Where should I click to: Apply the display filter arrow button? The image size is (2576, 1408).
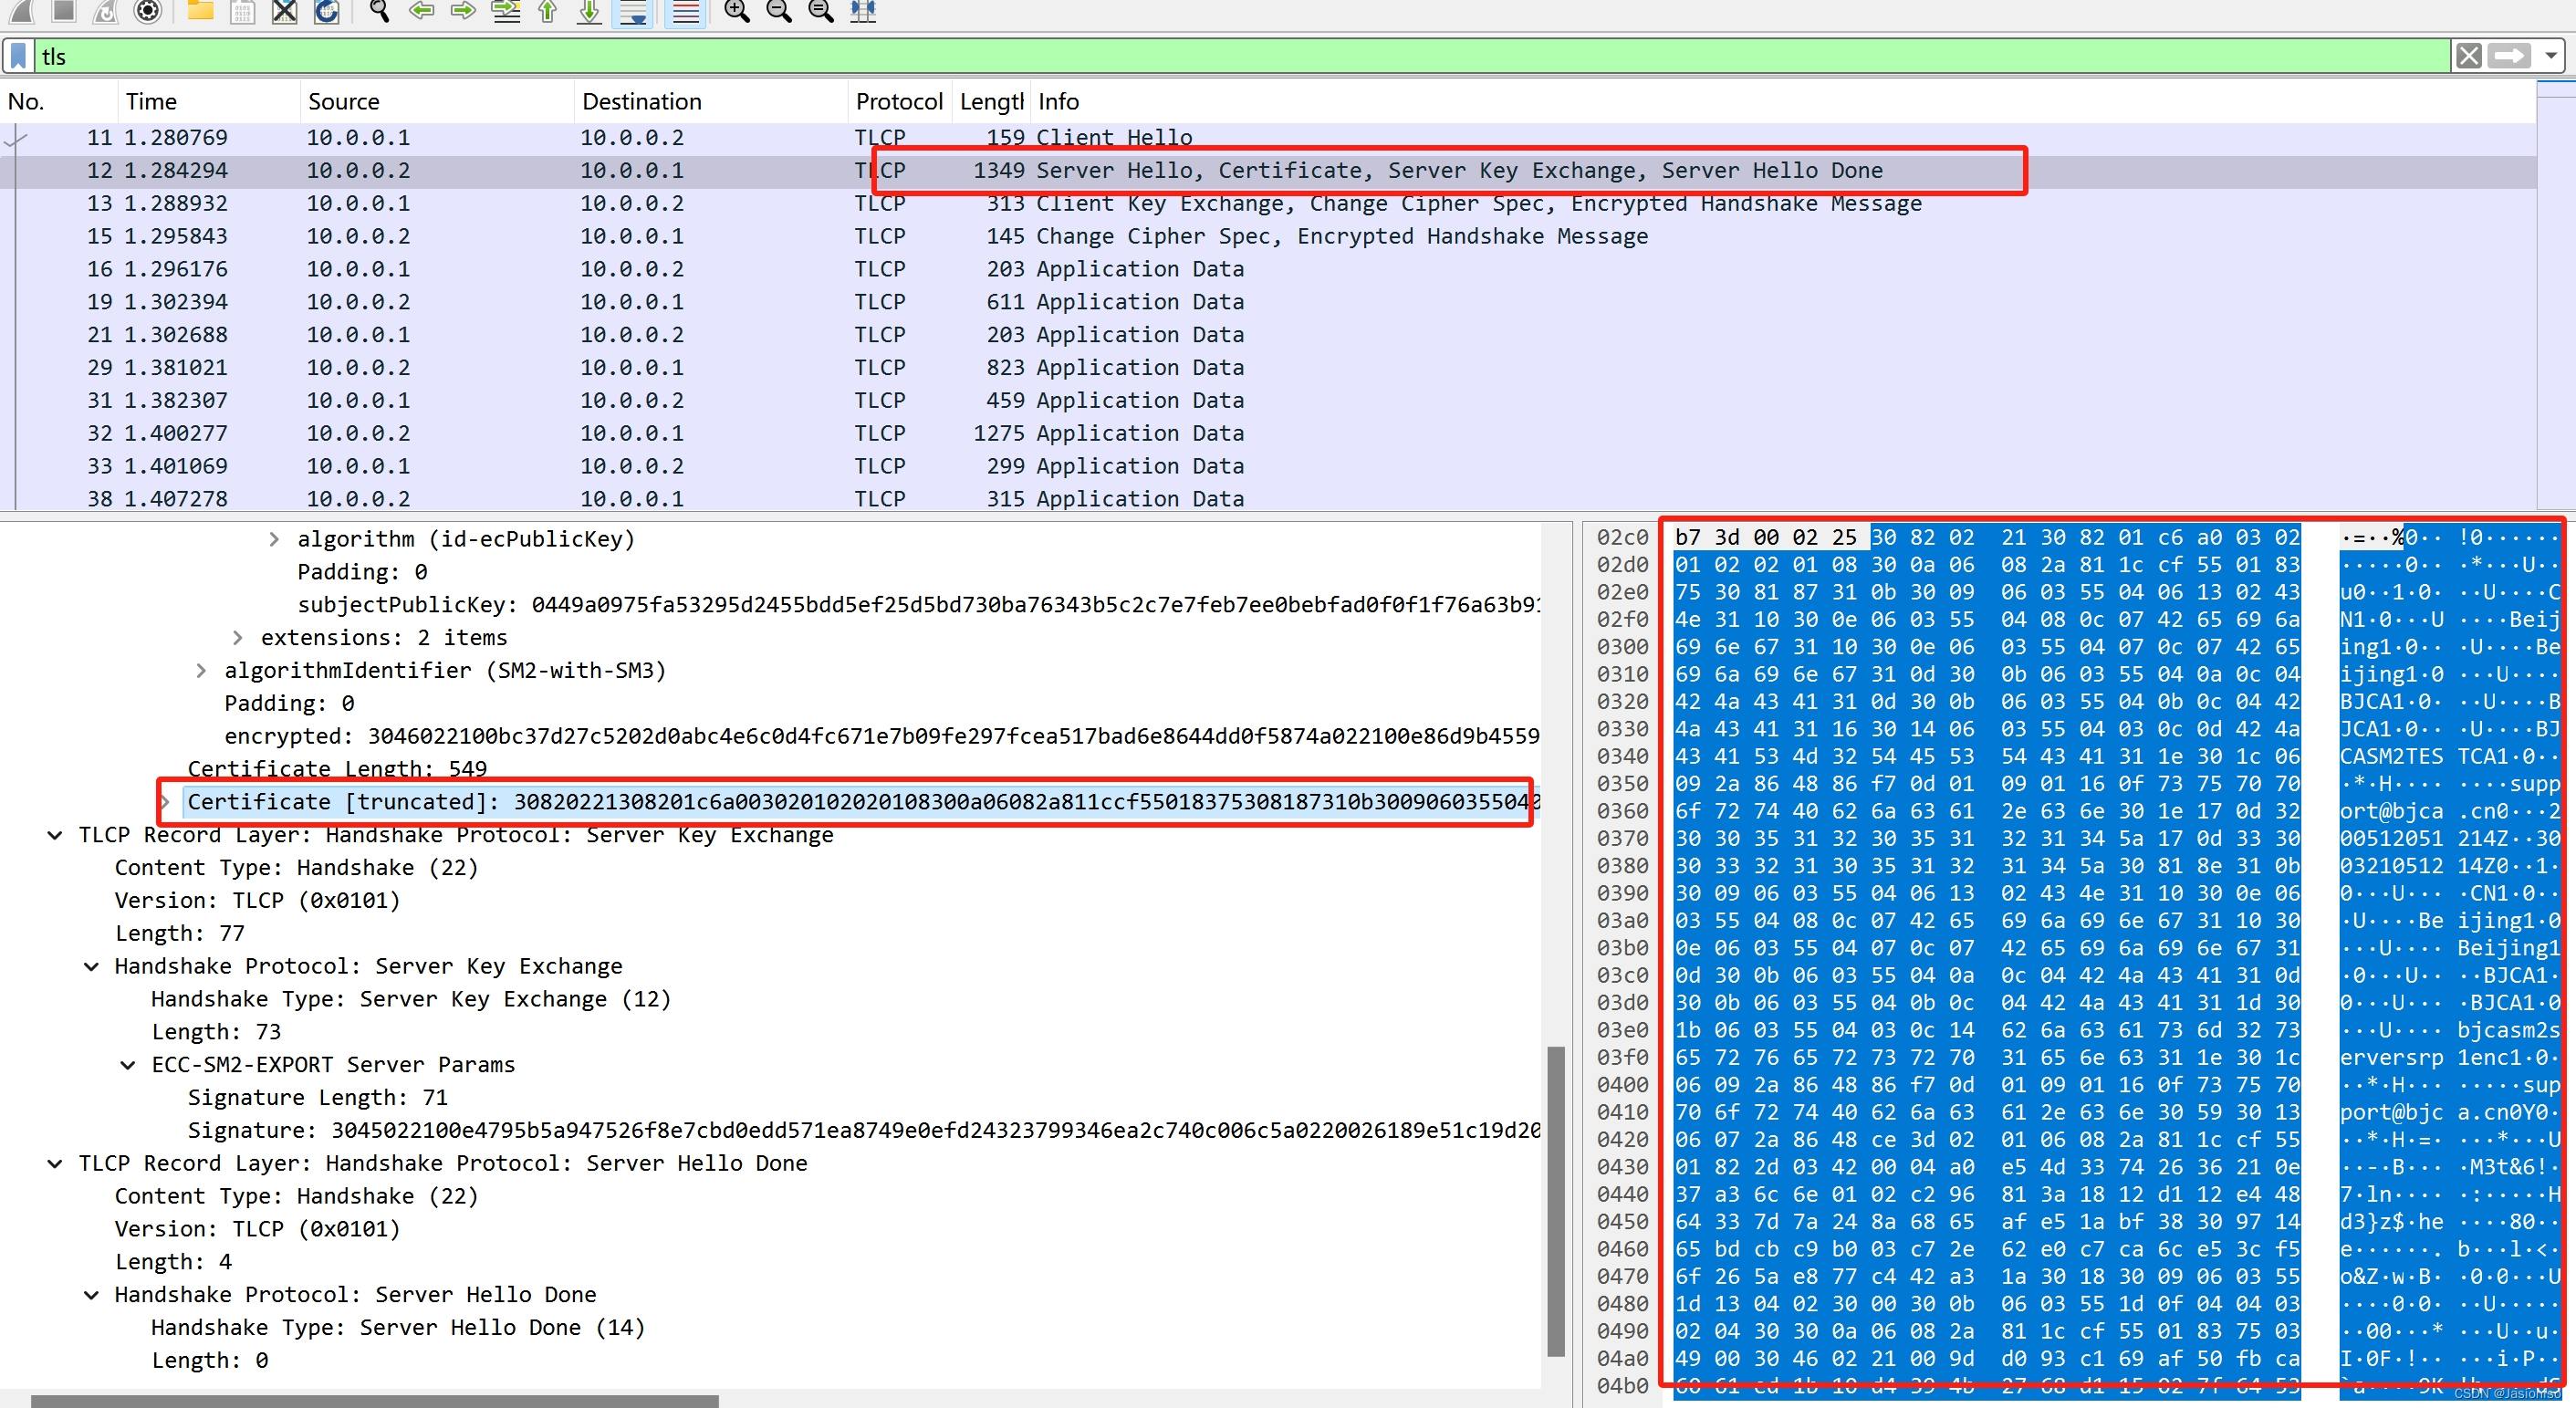coord(2510,56)
